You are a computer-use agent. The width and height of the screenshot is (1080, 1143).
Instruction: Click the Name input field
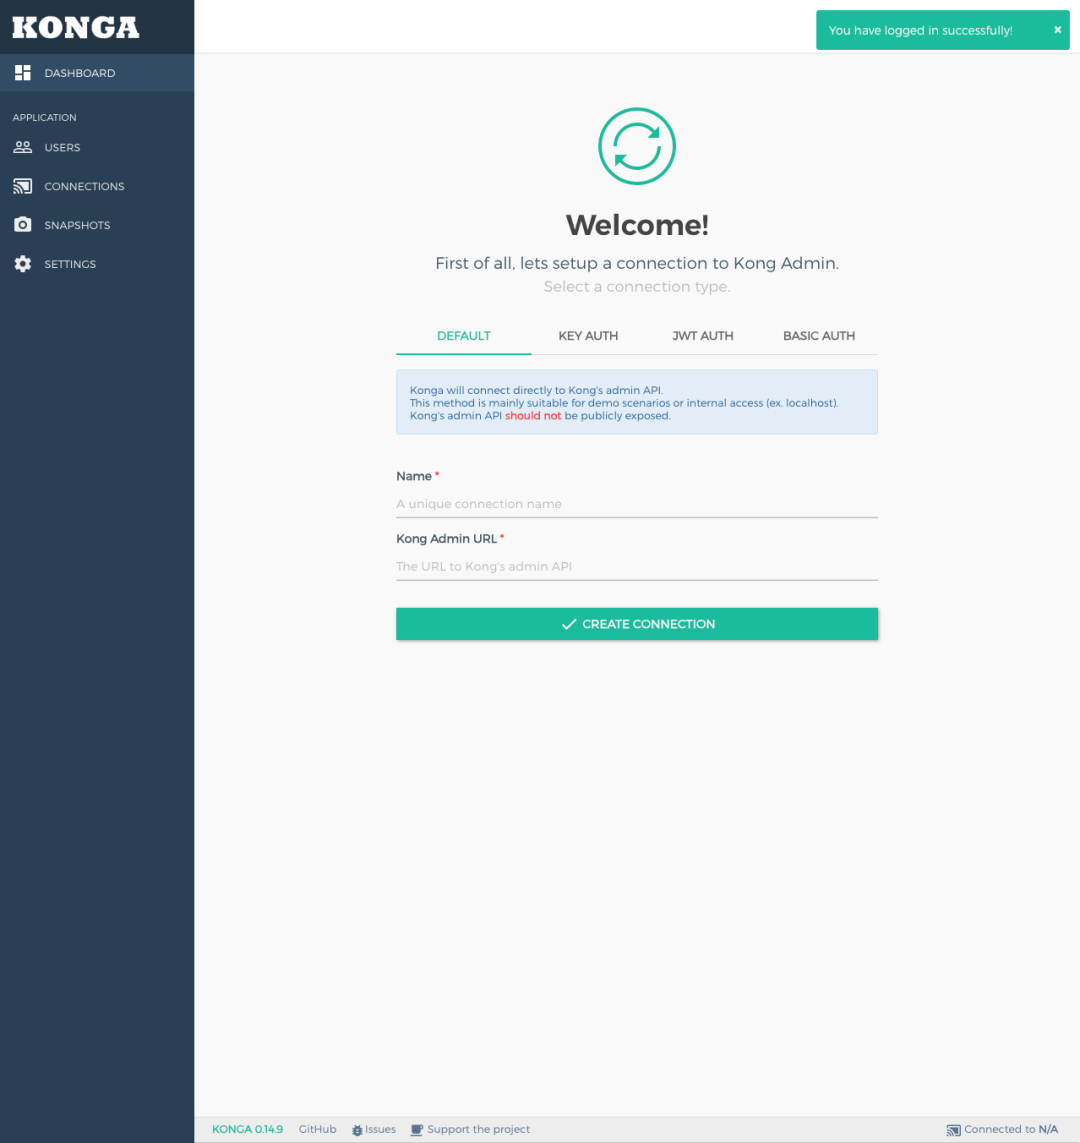click(637, 504)
